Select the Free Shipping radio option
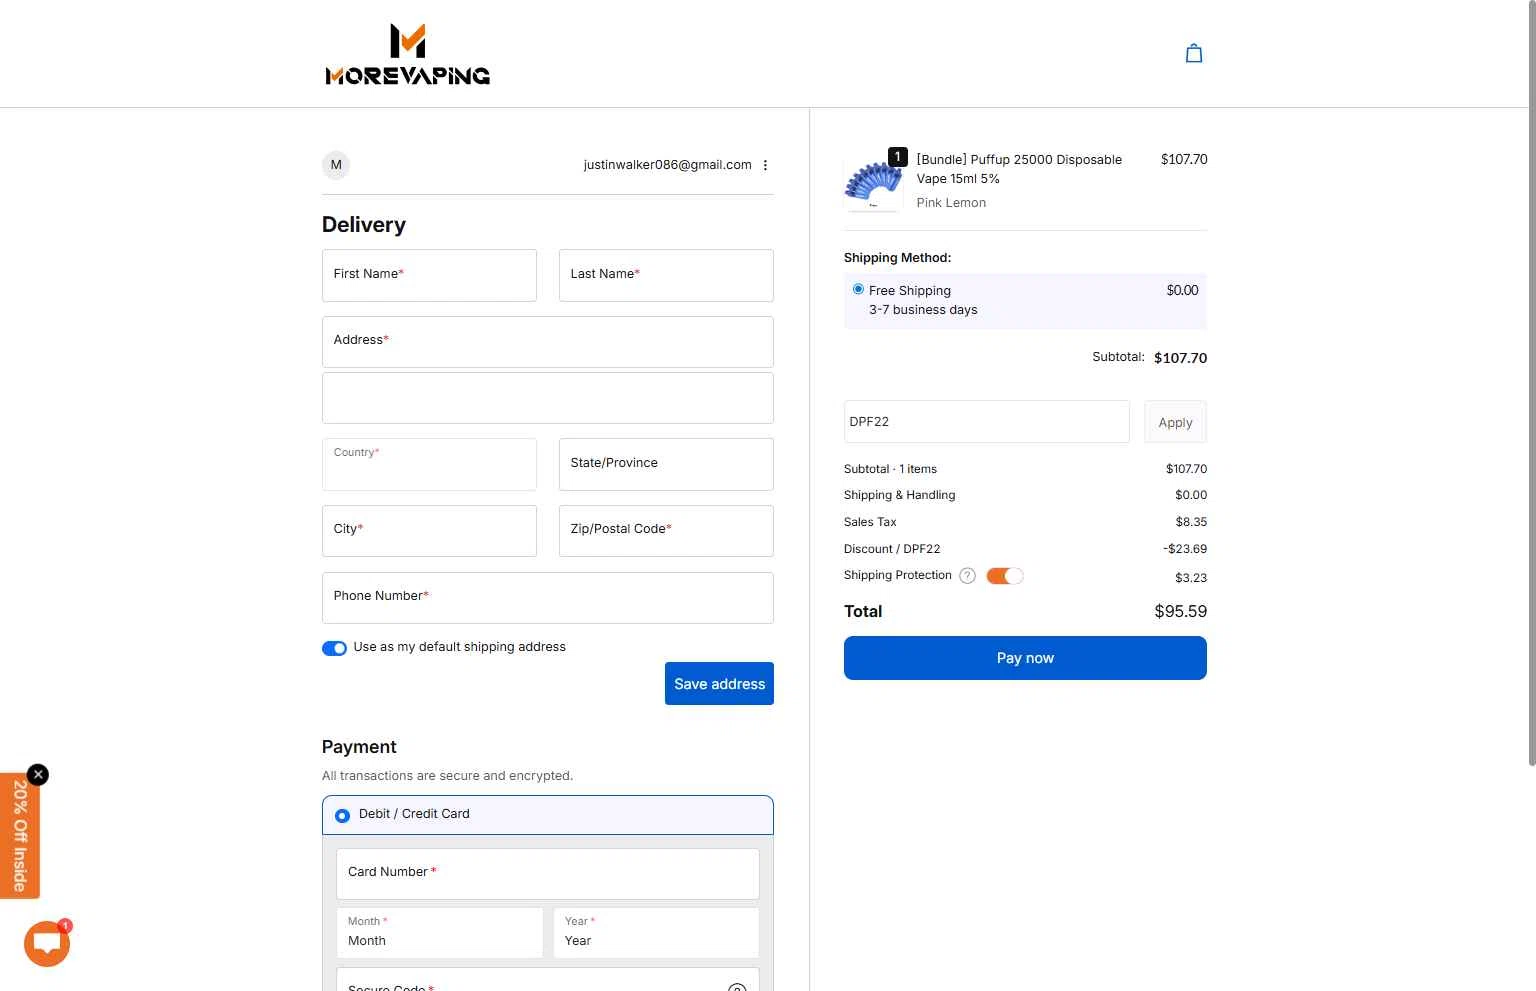1536x991 pixels. [x=858, y=289]
